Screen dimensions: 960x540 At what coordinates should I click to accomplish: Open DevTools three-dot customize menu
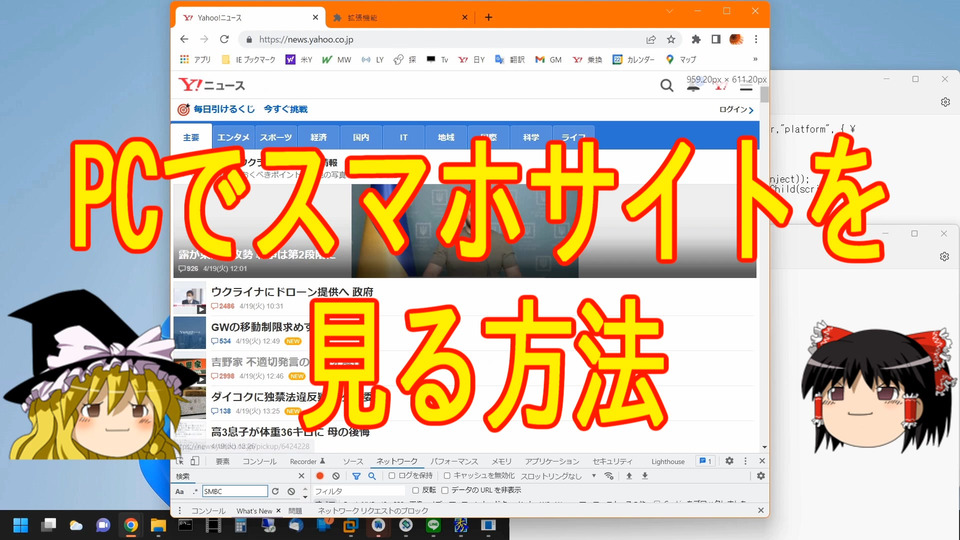pos(745,461)
